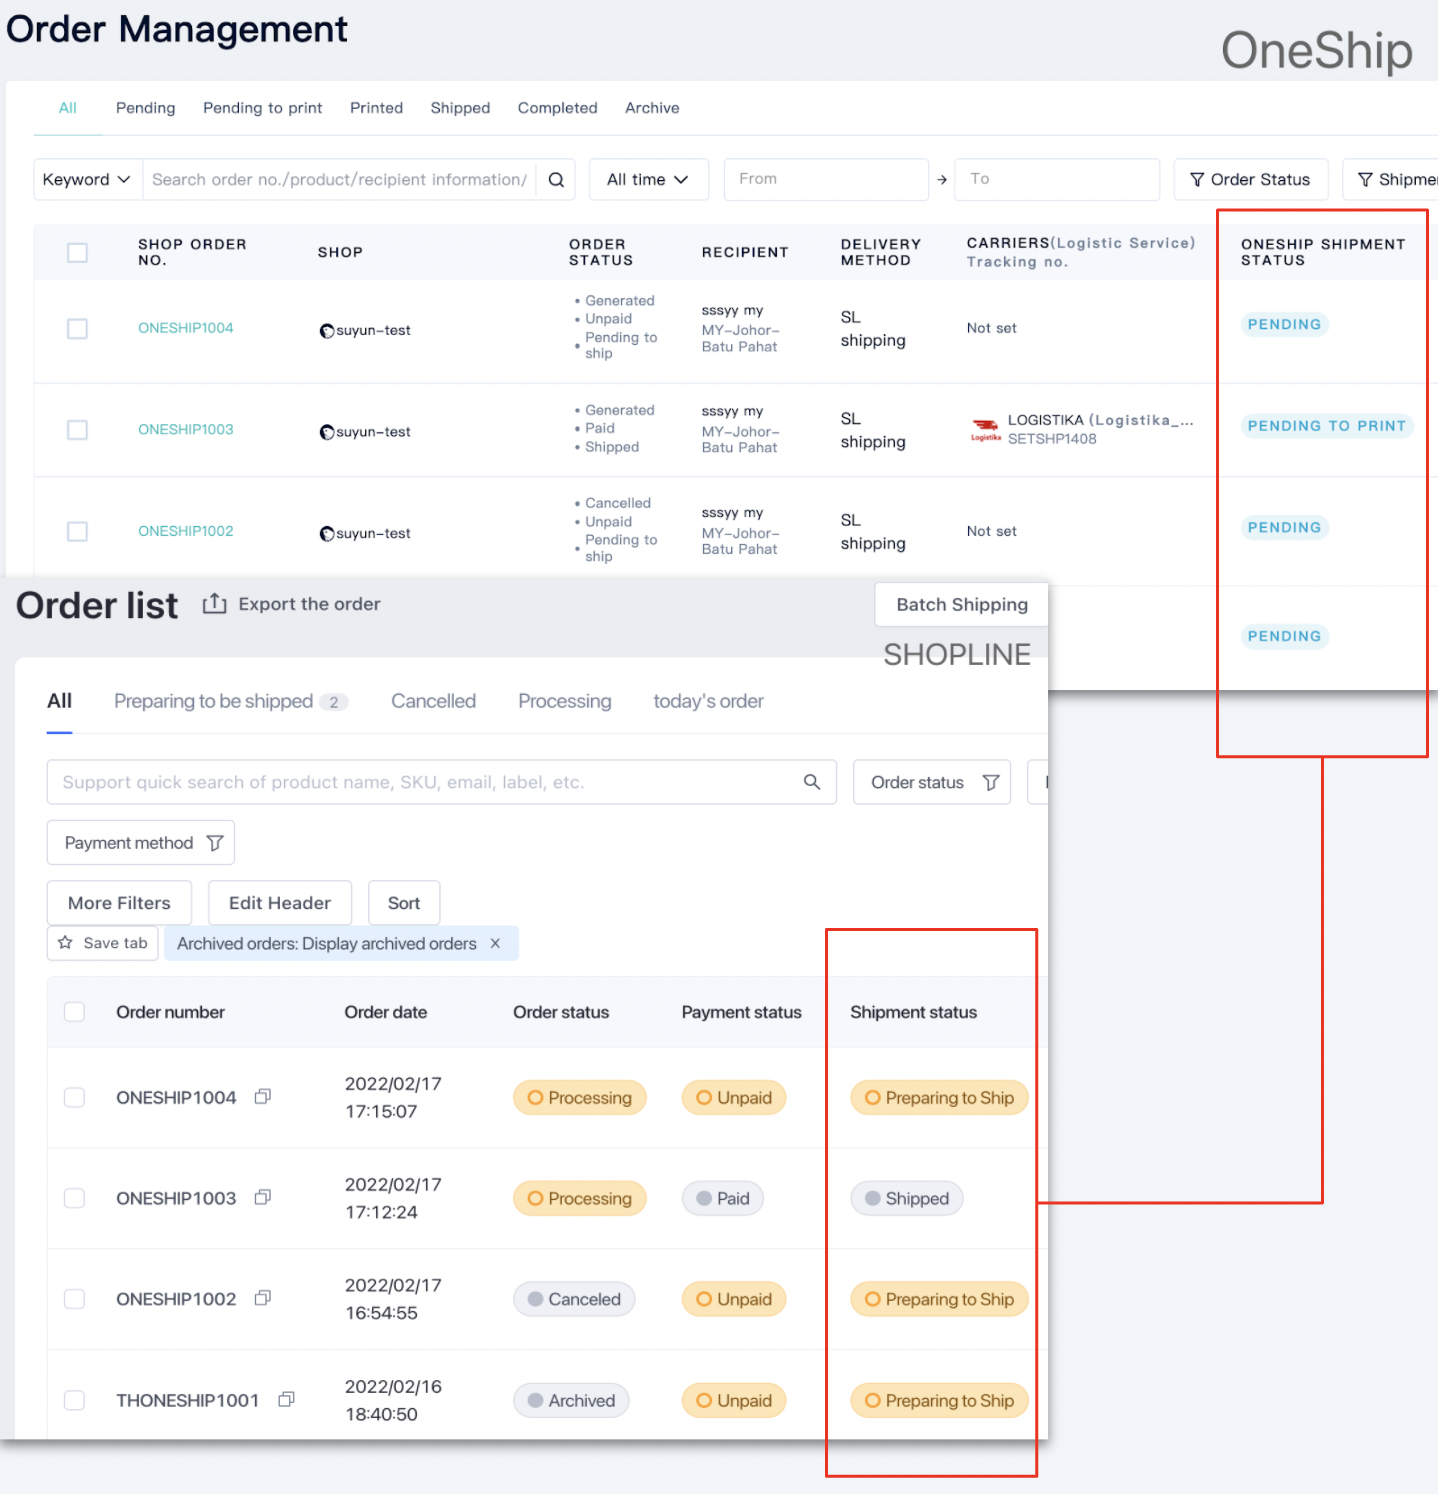The image size is (1438, 1494).
Task: Check SHOPLINE order ONESHIP1003 checkbox
Action: tap(74, 1198)
